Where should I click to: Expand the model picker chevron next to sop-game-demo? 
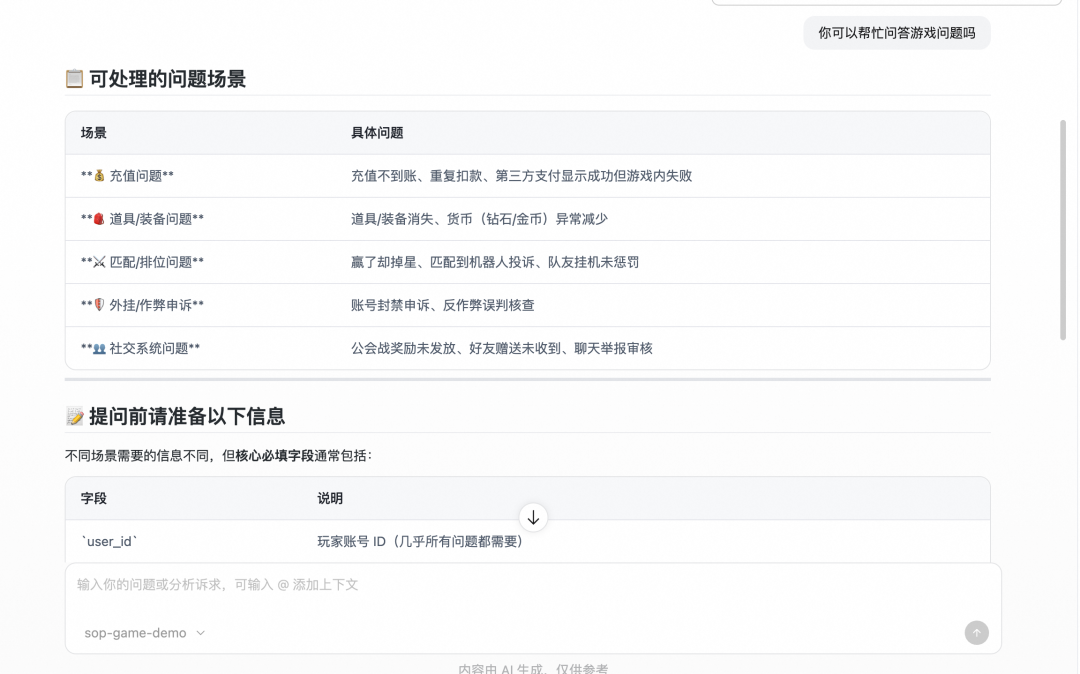198,633
